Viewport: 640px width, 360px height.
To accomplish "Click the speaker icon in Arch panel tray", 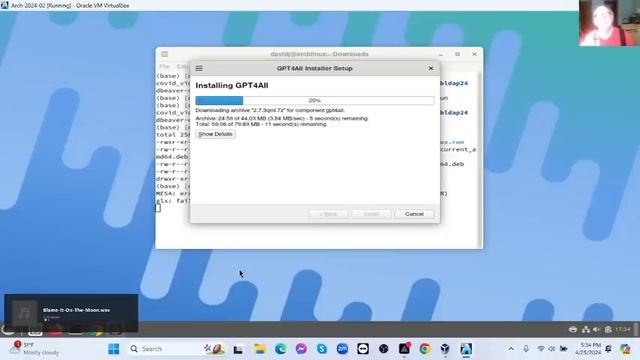I will click(x=597, y=329).
